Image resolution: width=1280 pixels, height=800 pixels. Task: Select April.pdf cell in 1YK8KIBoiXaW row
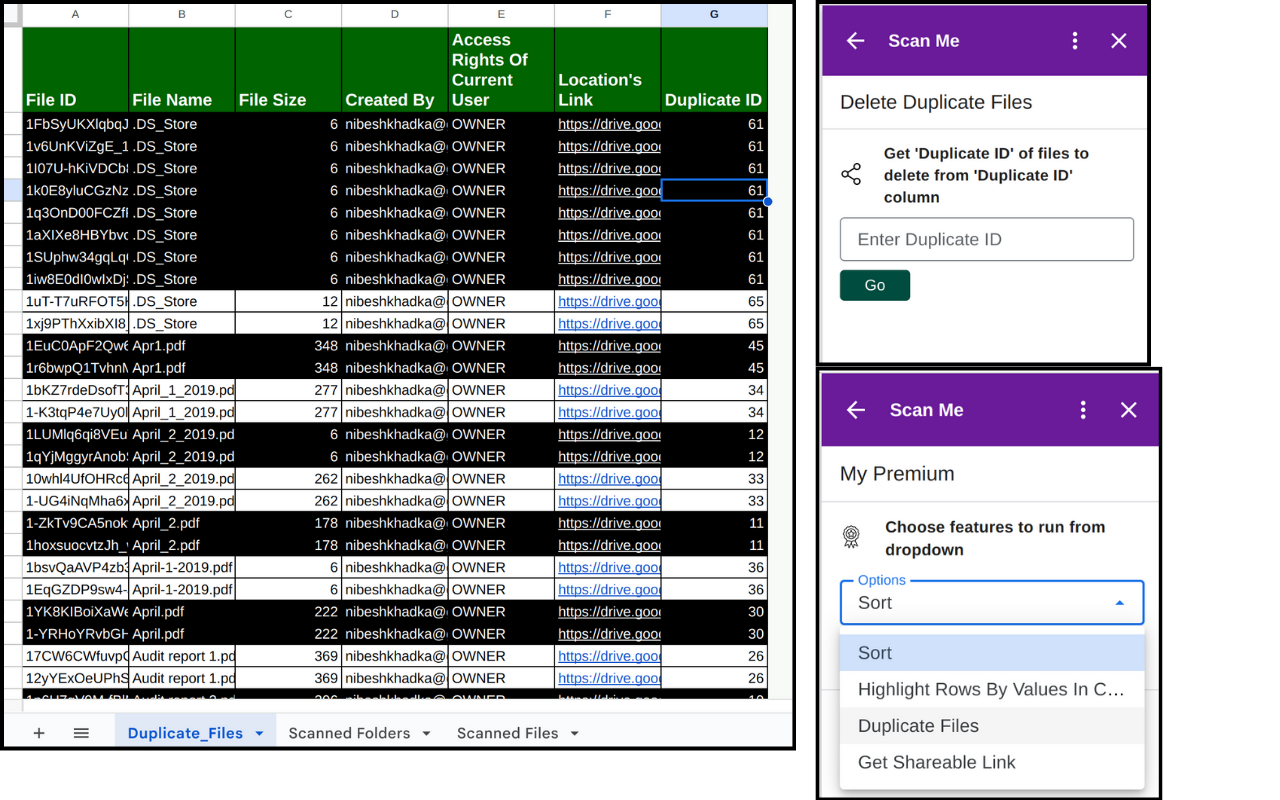(182, 611)
